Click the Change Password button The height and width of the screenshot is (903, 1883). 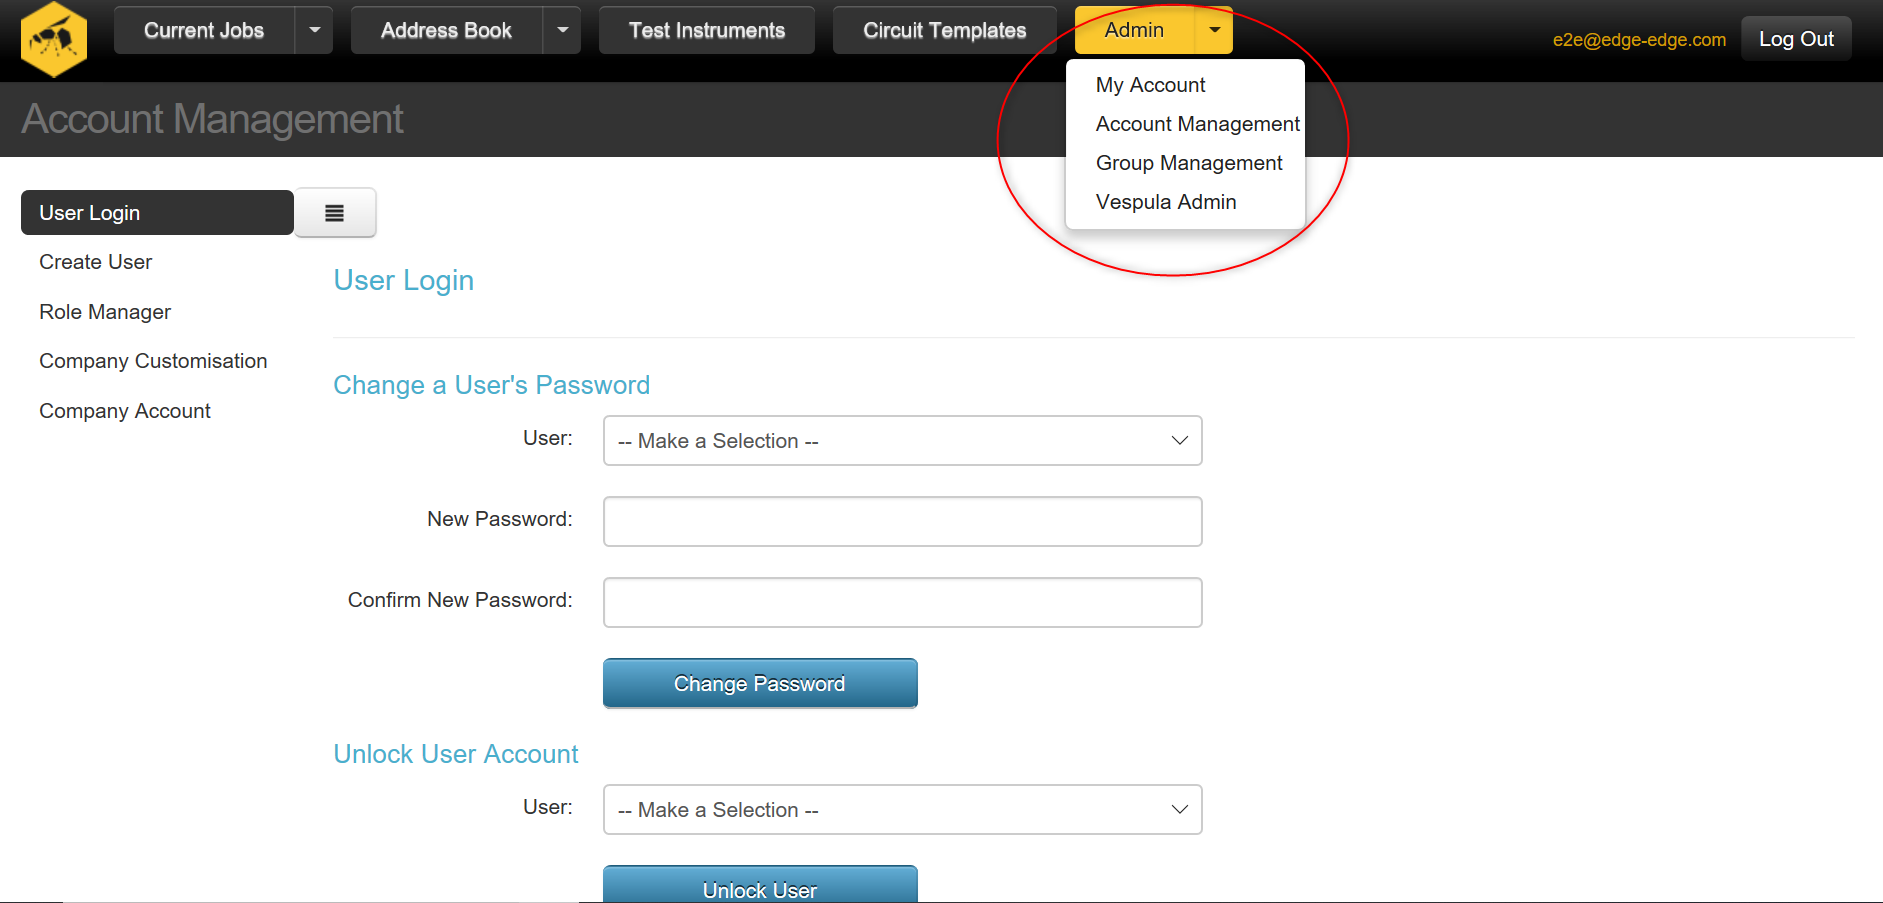[x=760, y=683]
